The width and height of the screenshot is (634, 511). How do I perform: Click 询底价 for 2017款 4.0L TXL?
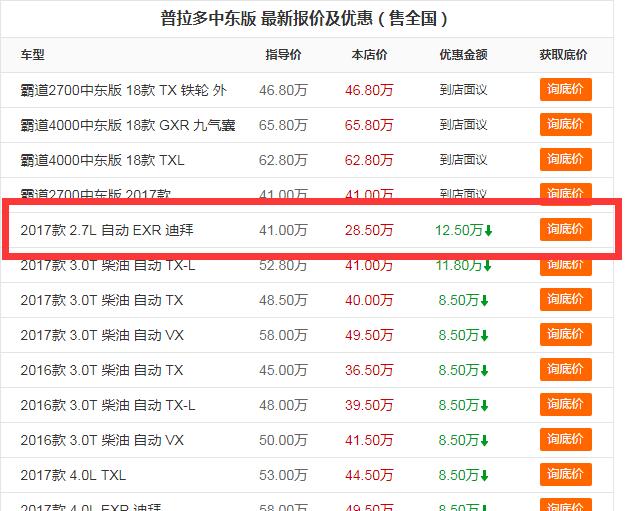pos(565,474)
